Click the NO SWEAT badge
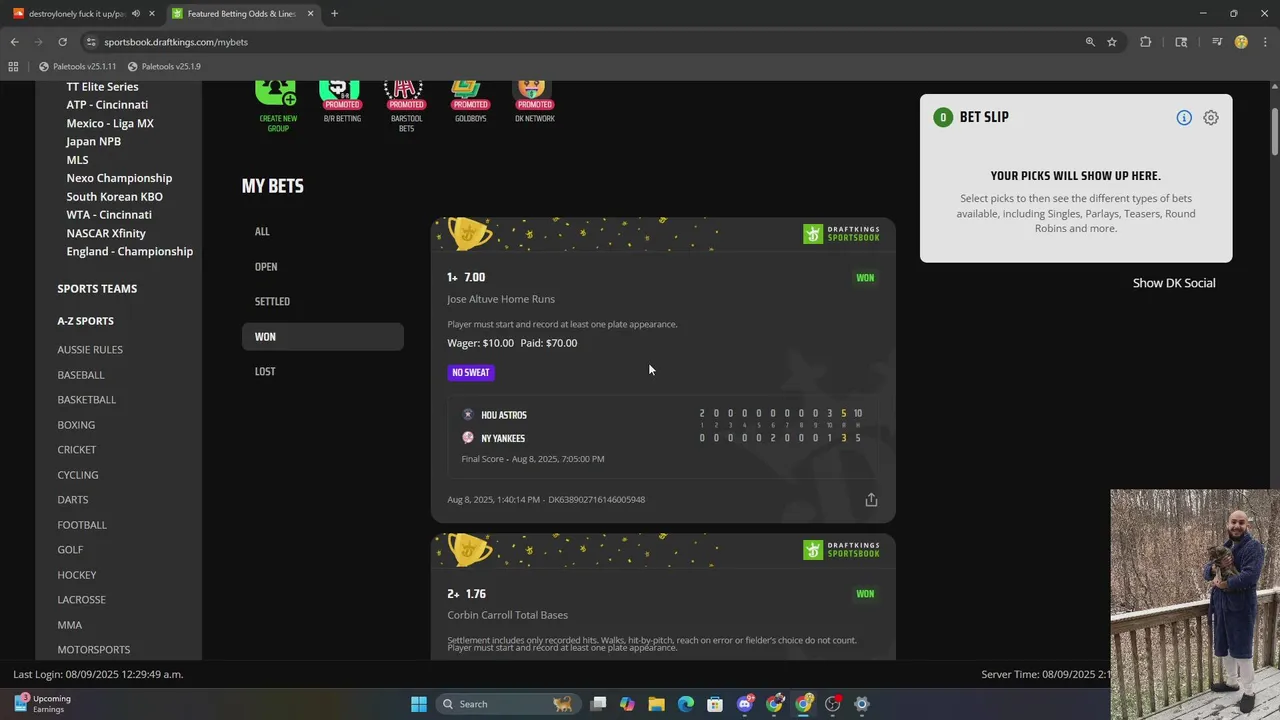Image resolution: width=1280 pixels, height=720 pixels. coord(471,372)
